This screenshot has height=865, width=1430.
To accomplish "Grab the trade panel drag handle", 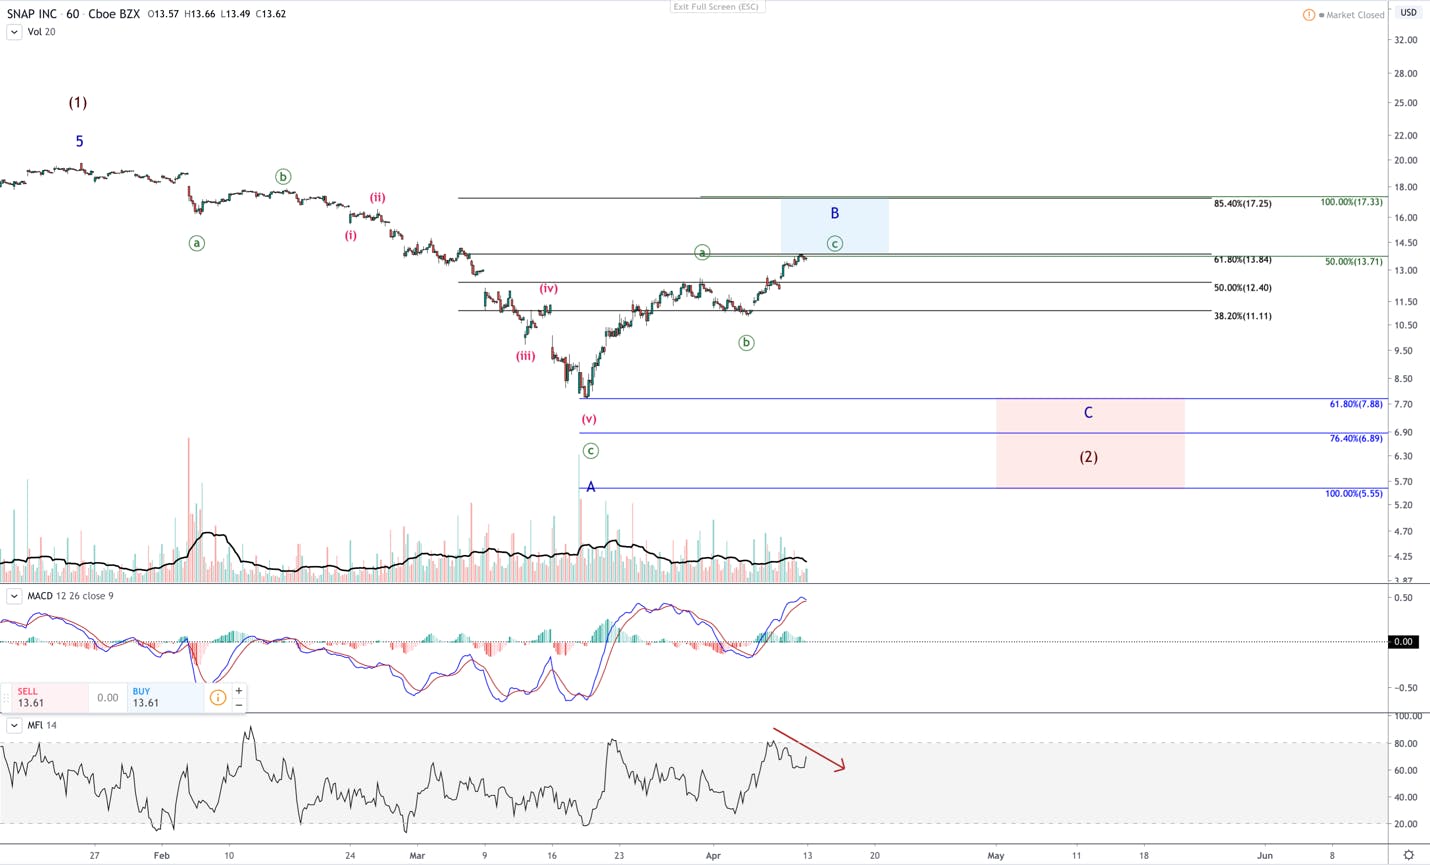I will [x=5, y=698].
